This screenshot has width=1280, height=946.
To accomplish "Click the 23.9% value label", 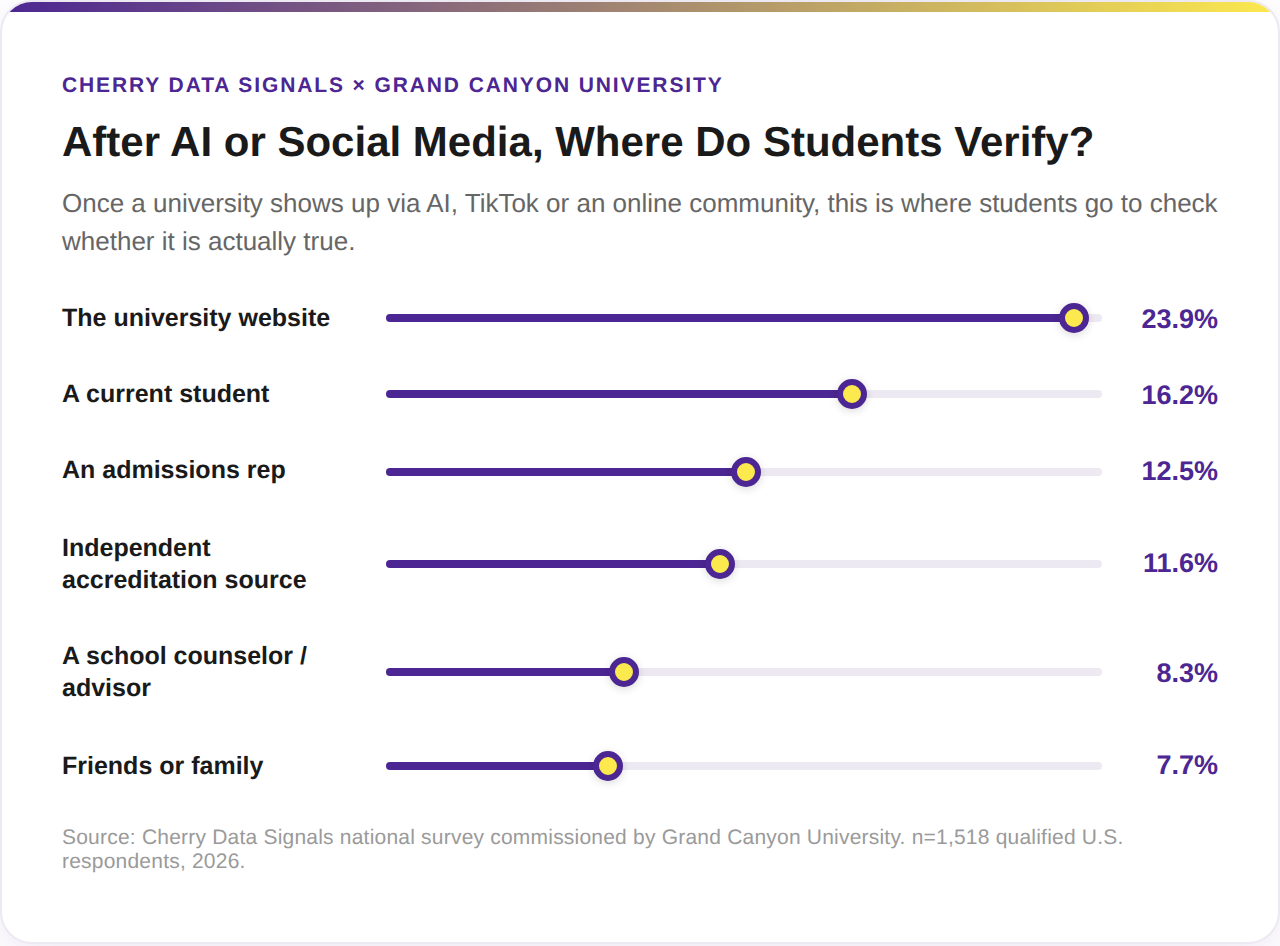I will (x=1179, y=319).
